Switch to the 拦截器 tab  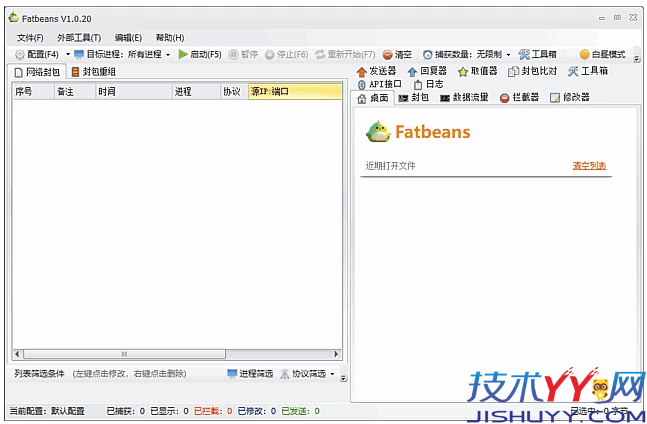click(x=519, y=97)
